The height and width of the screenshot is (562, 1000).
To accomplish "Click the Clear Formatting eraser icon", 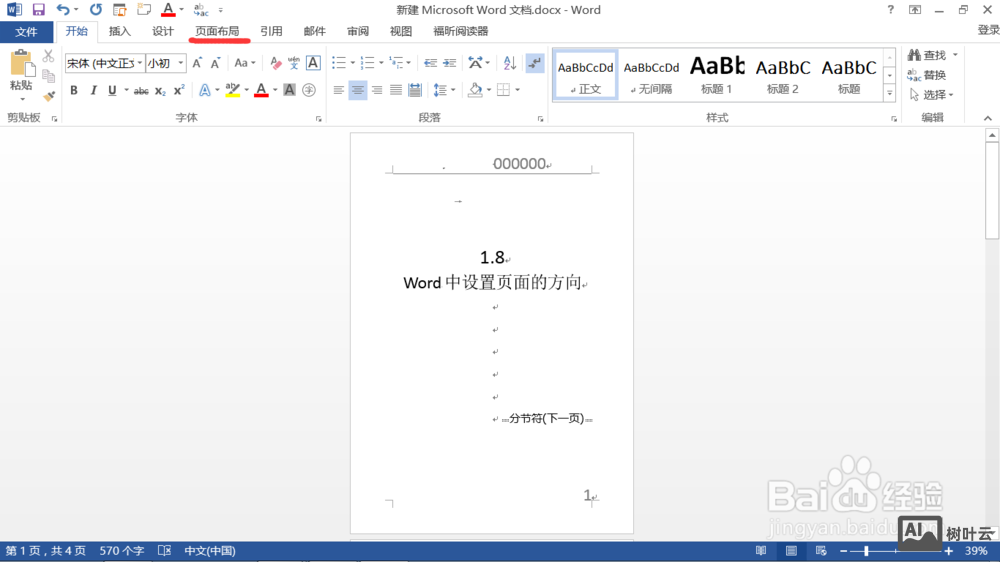I will click(x=275, y=63).
